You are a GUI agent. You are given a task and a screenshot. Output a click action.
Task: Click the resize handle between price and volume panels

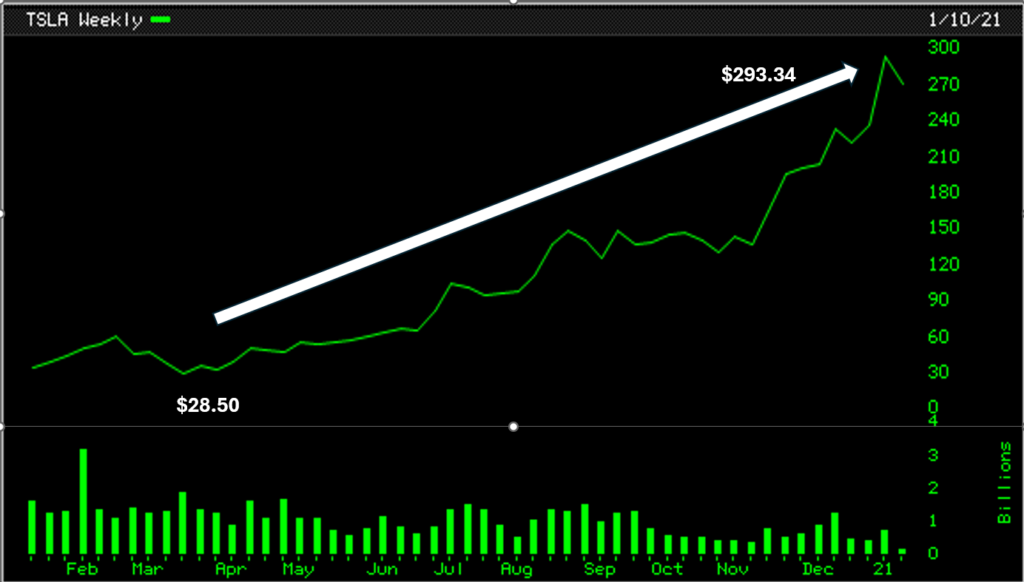click(x=513, y=426)
